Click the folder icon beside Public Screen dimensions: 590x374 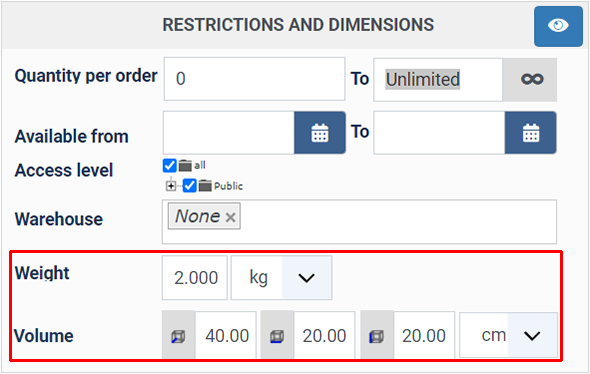point(205,185)
